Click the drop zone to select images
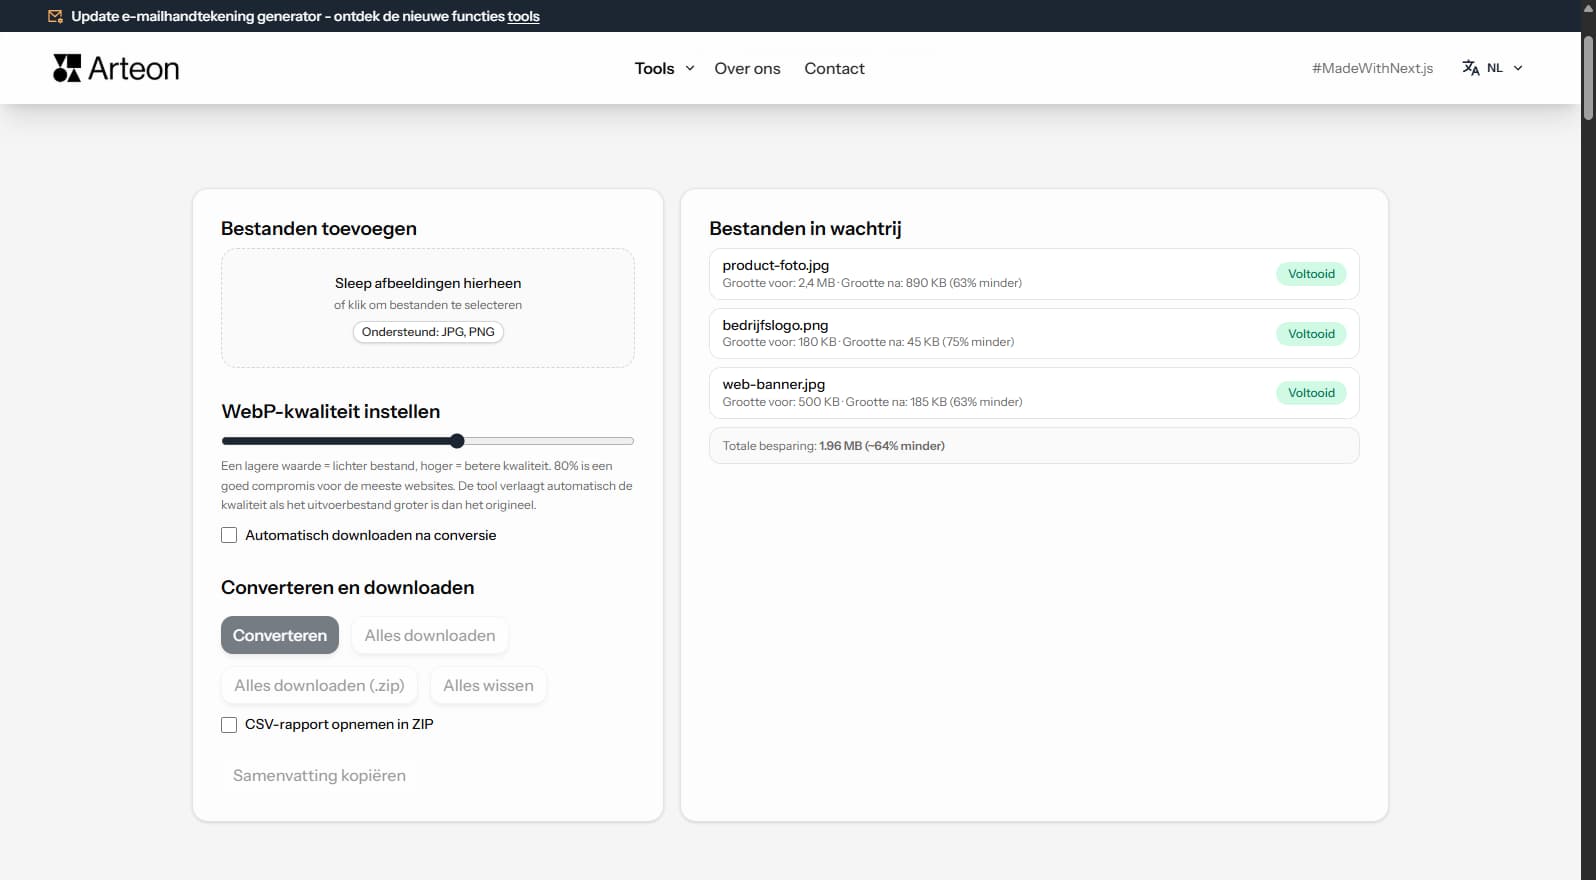The width and height of the screenshot is (1596, 880). (x=427, y=307)
